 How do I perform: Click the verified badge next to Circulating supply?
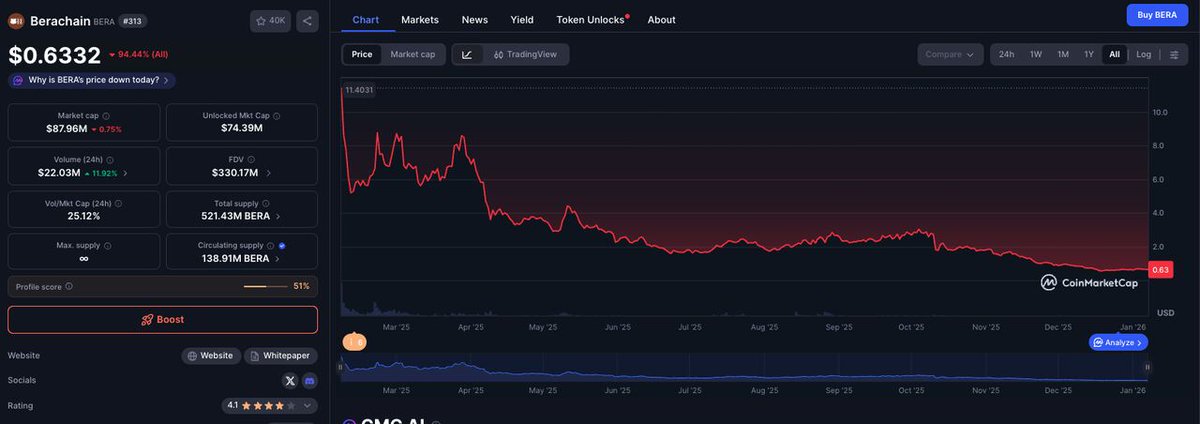(x=283, y=245)
